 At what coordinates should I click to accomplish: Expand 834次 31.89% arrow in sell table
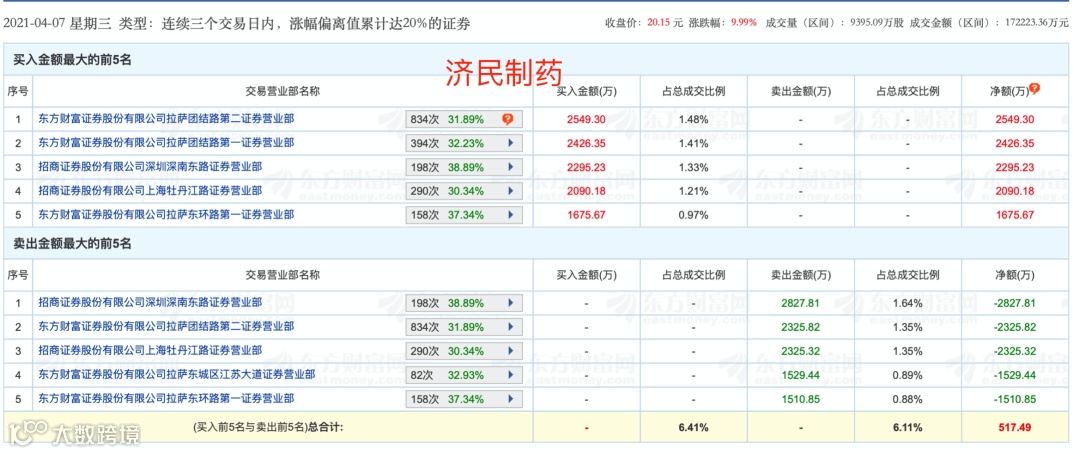[x=510, y=327]
